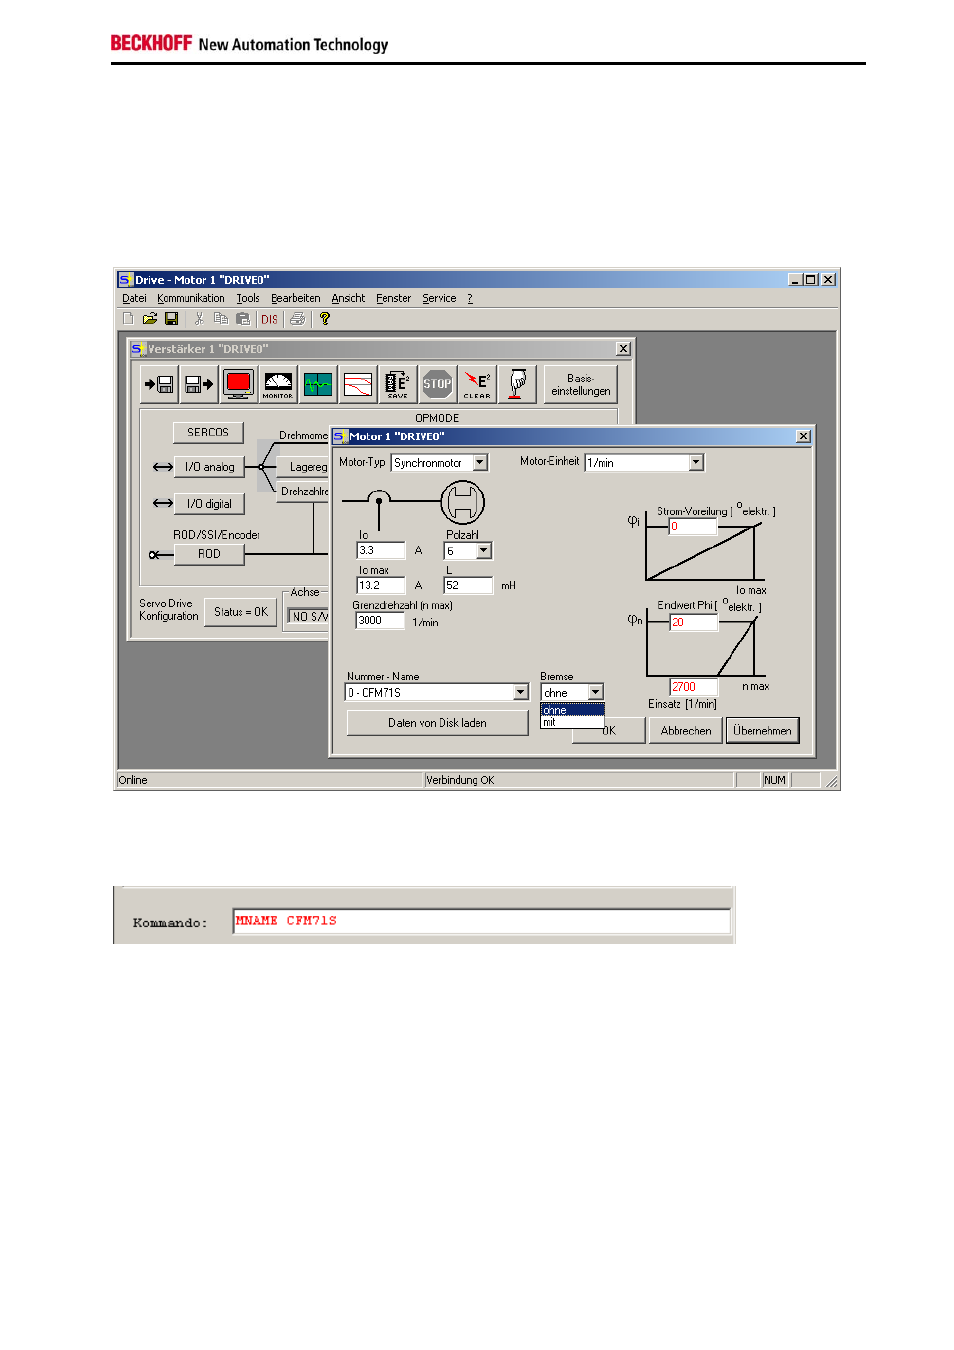Select 'mit' in Bremse list
The width and height of the screenshot is (954, 1350).
tap(573, 722)
